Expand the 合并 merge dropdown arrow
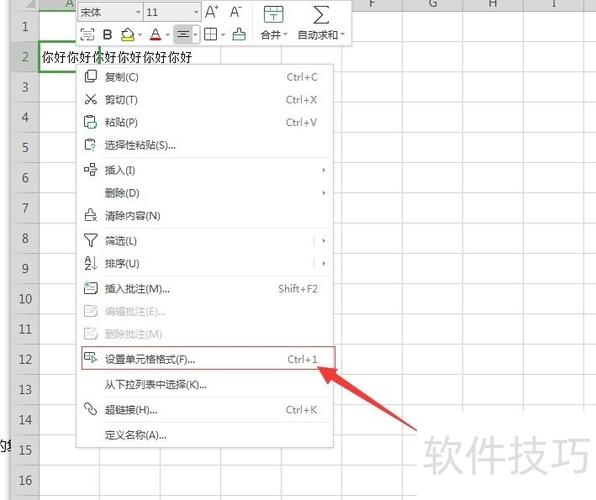The width and height of the screenshot is (596, 500). (285, 35)
